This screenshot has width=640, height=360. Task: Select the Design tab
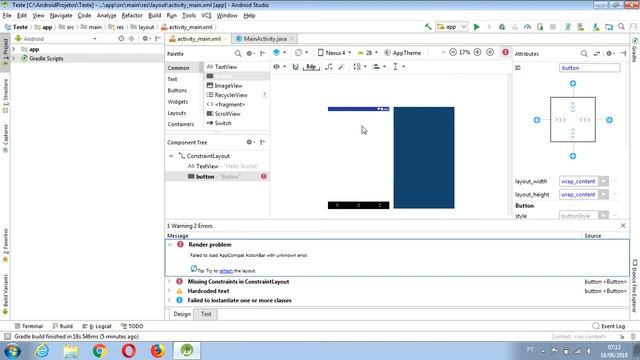[x=182, y=314]
